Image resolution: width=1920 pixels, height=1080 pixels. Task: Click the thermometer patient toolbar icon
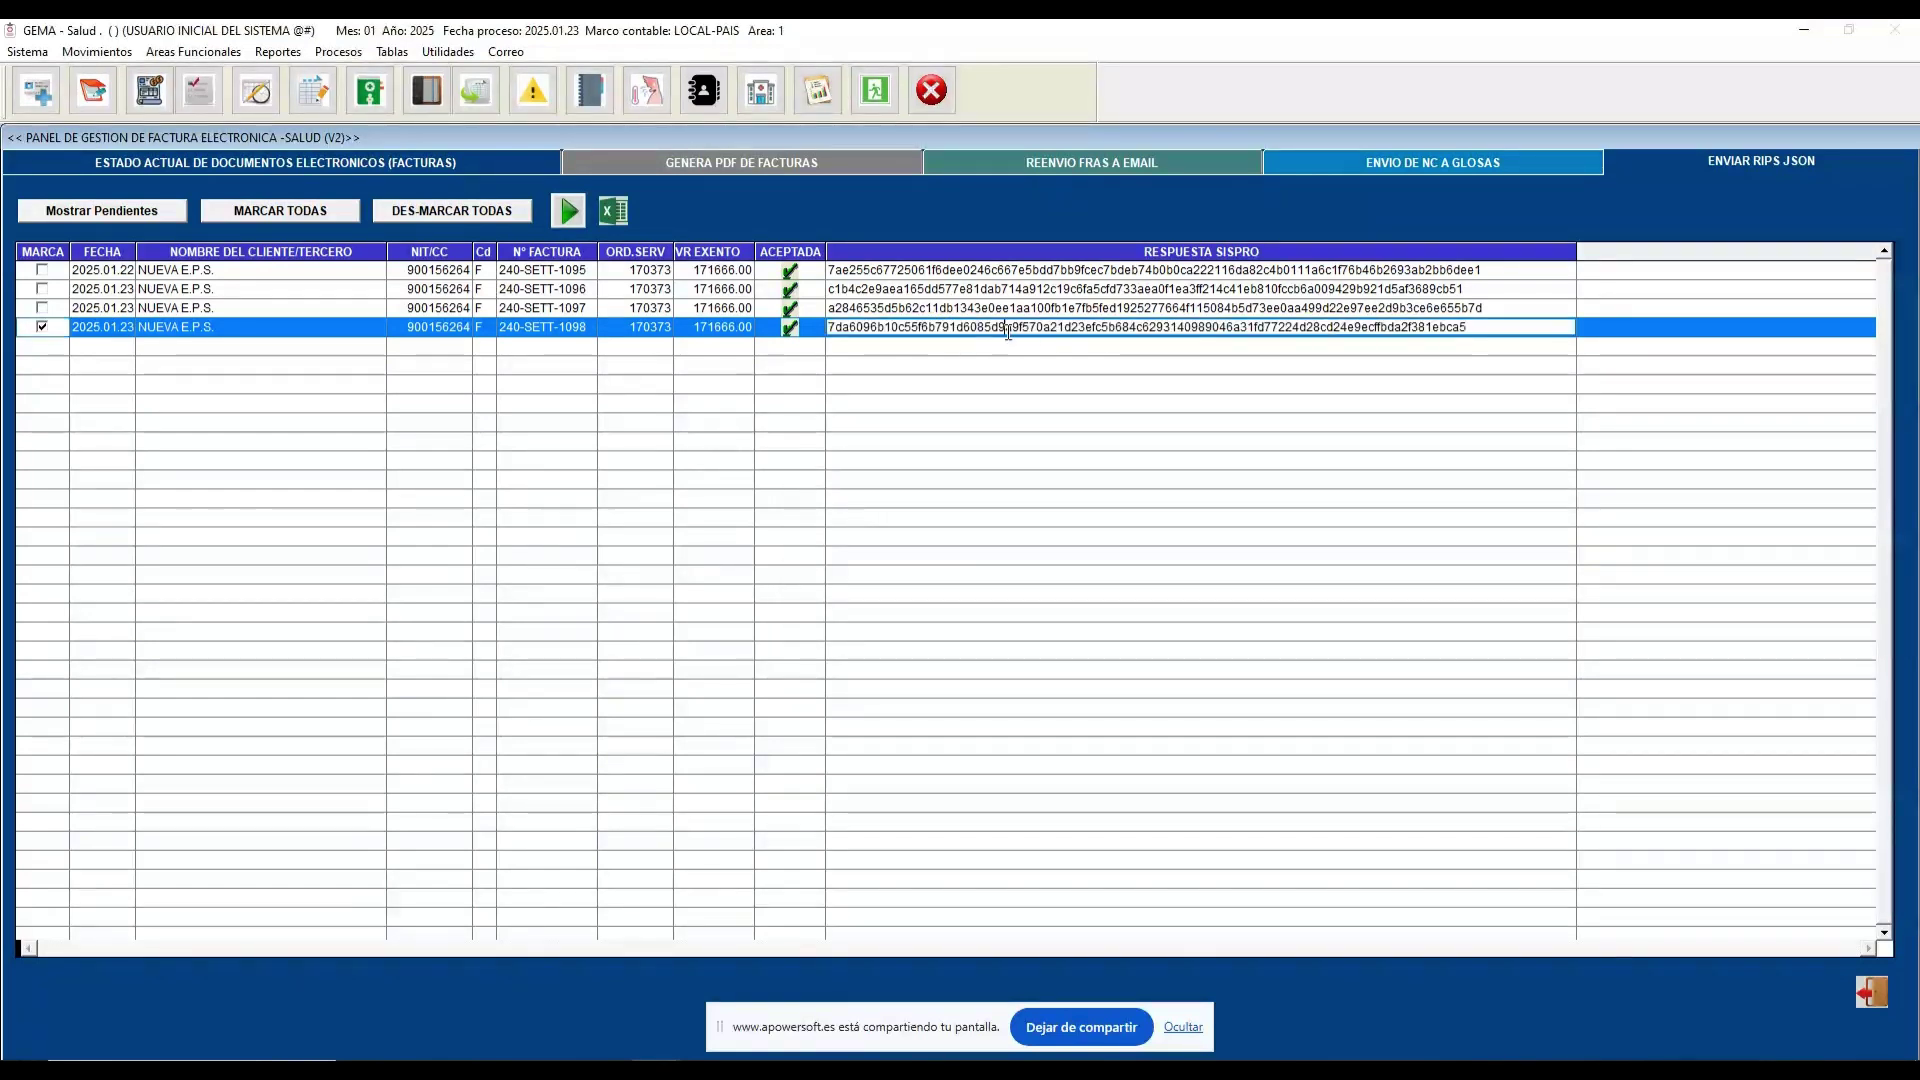[x=647, y=91]
